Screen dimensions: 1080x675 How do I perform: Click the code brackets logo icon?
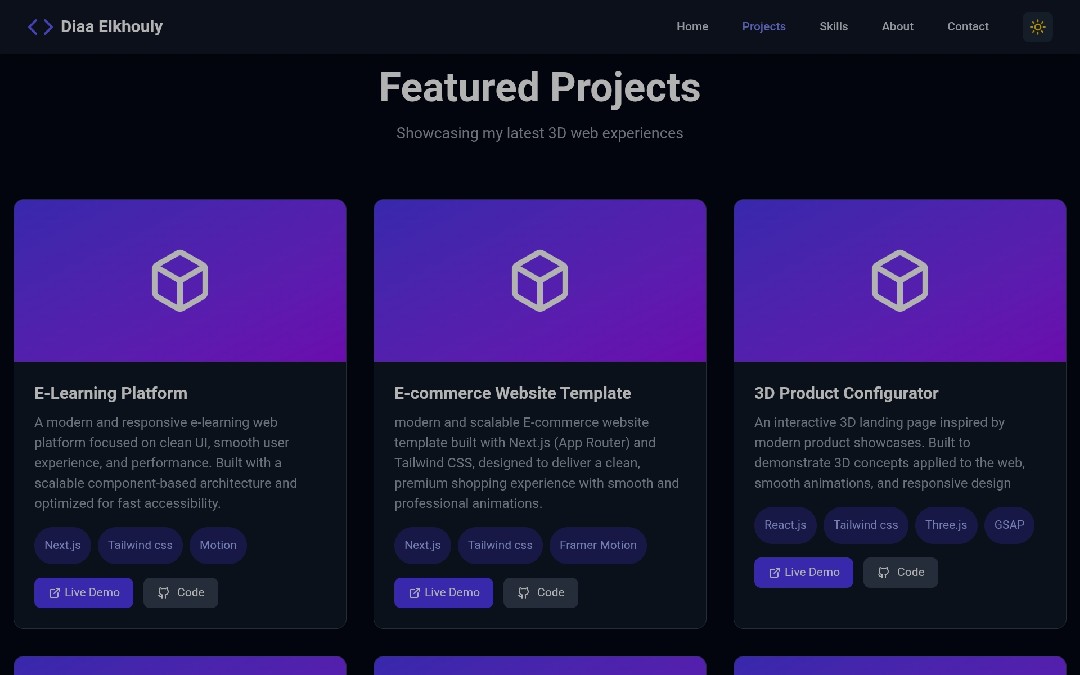click(40, 27)
